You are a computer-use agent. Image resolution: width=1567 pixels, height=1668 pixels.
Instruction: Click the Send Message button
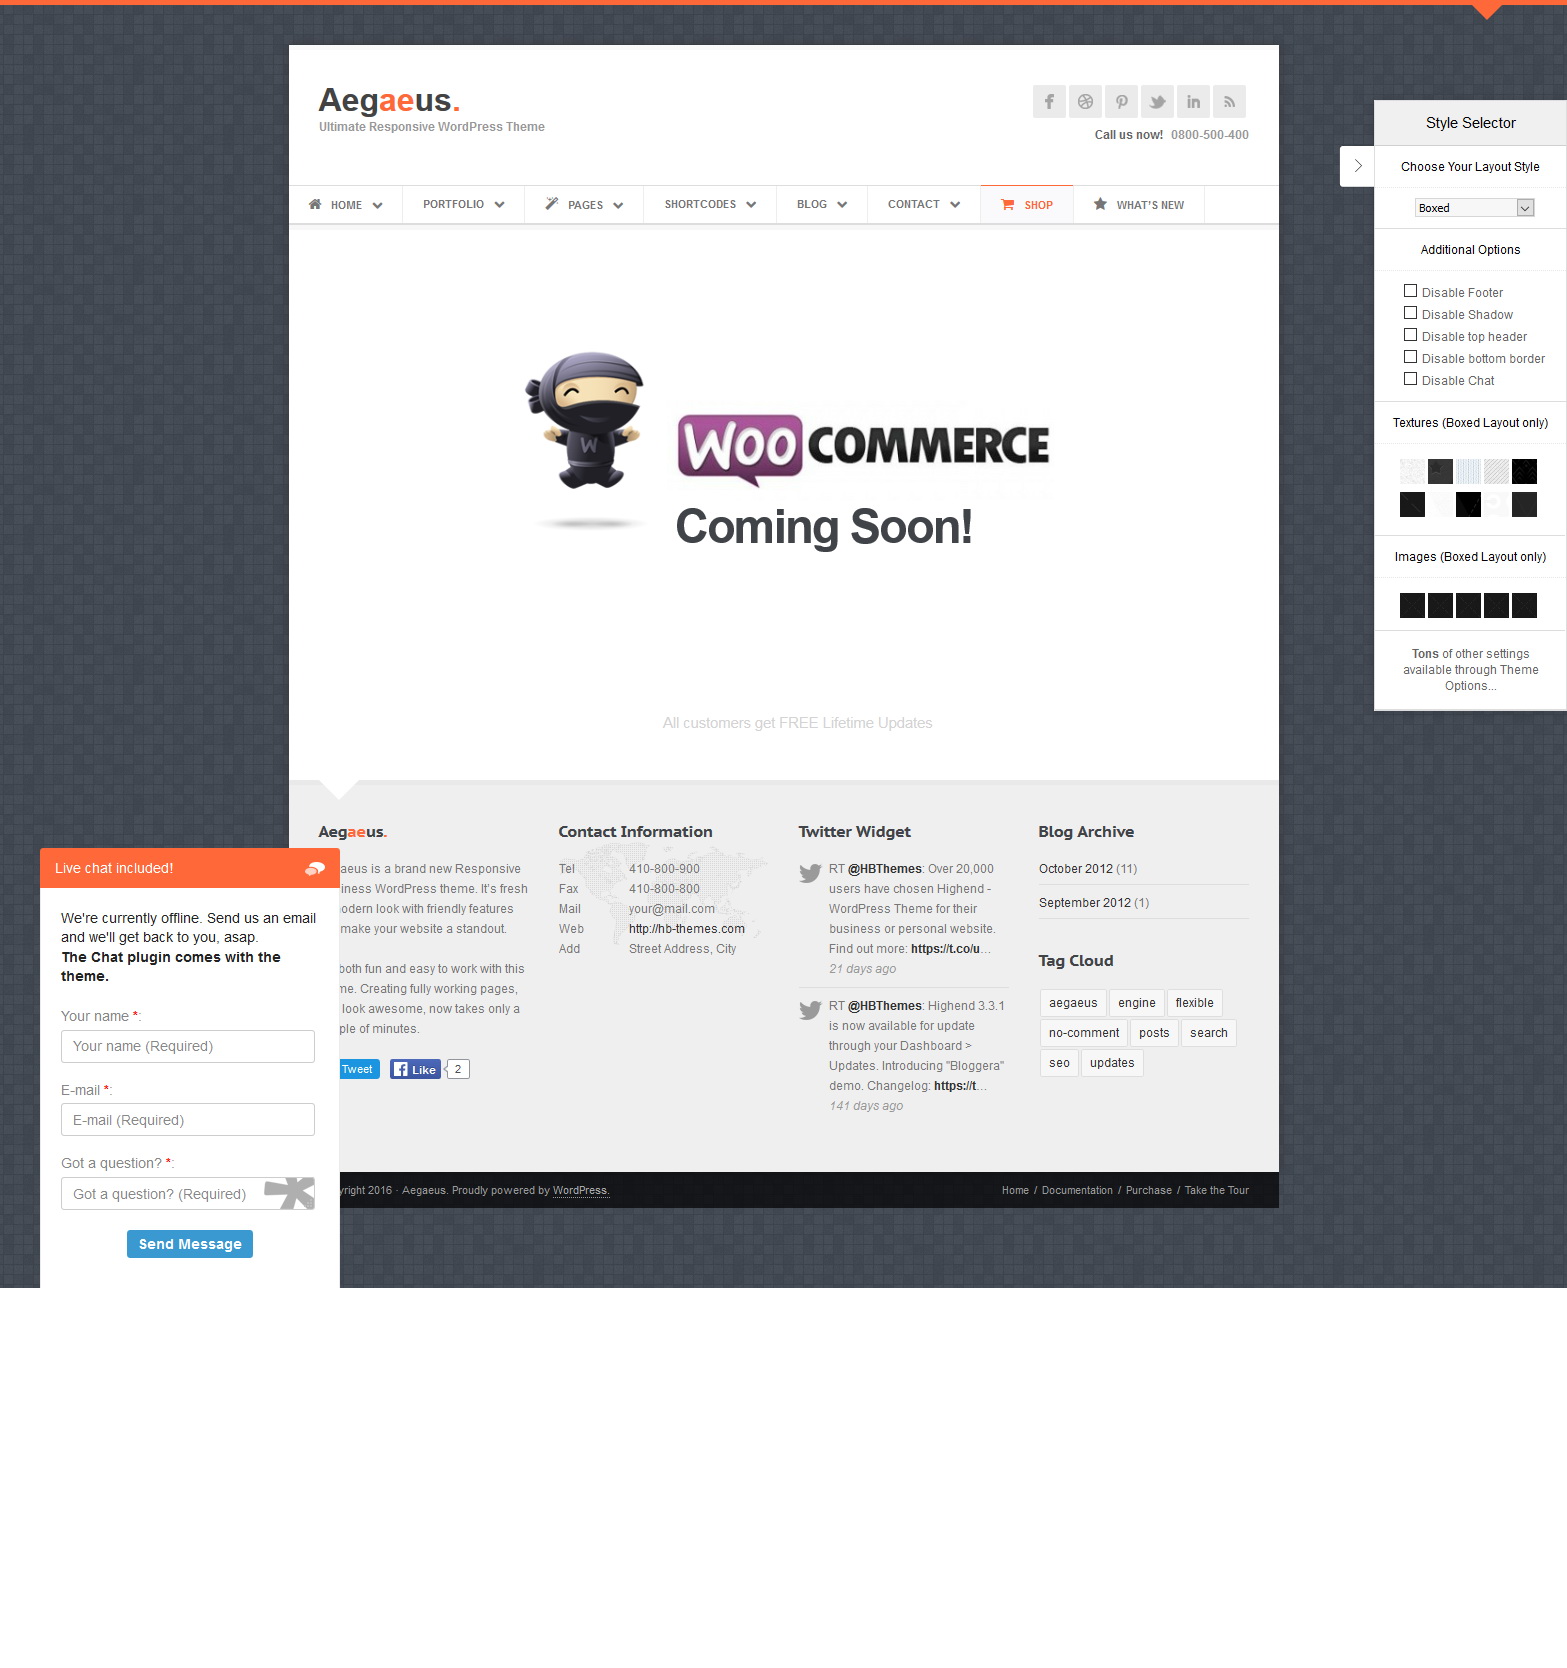pos(190,1244)
